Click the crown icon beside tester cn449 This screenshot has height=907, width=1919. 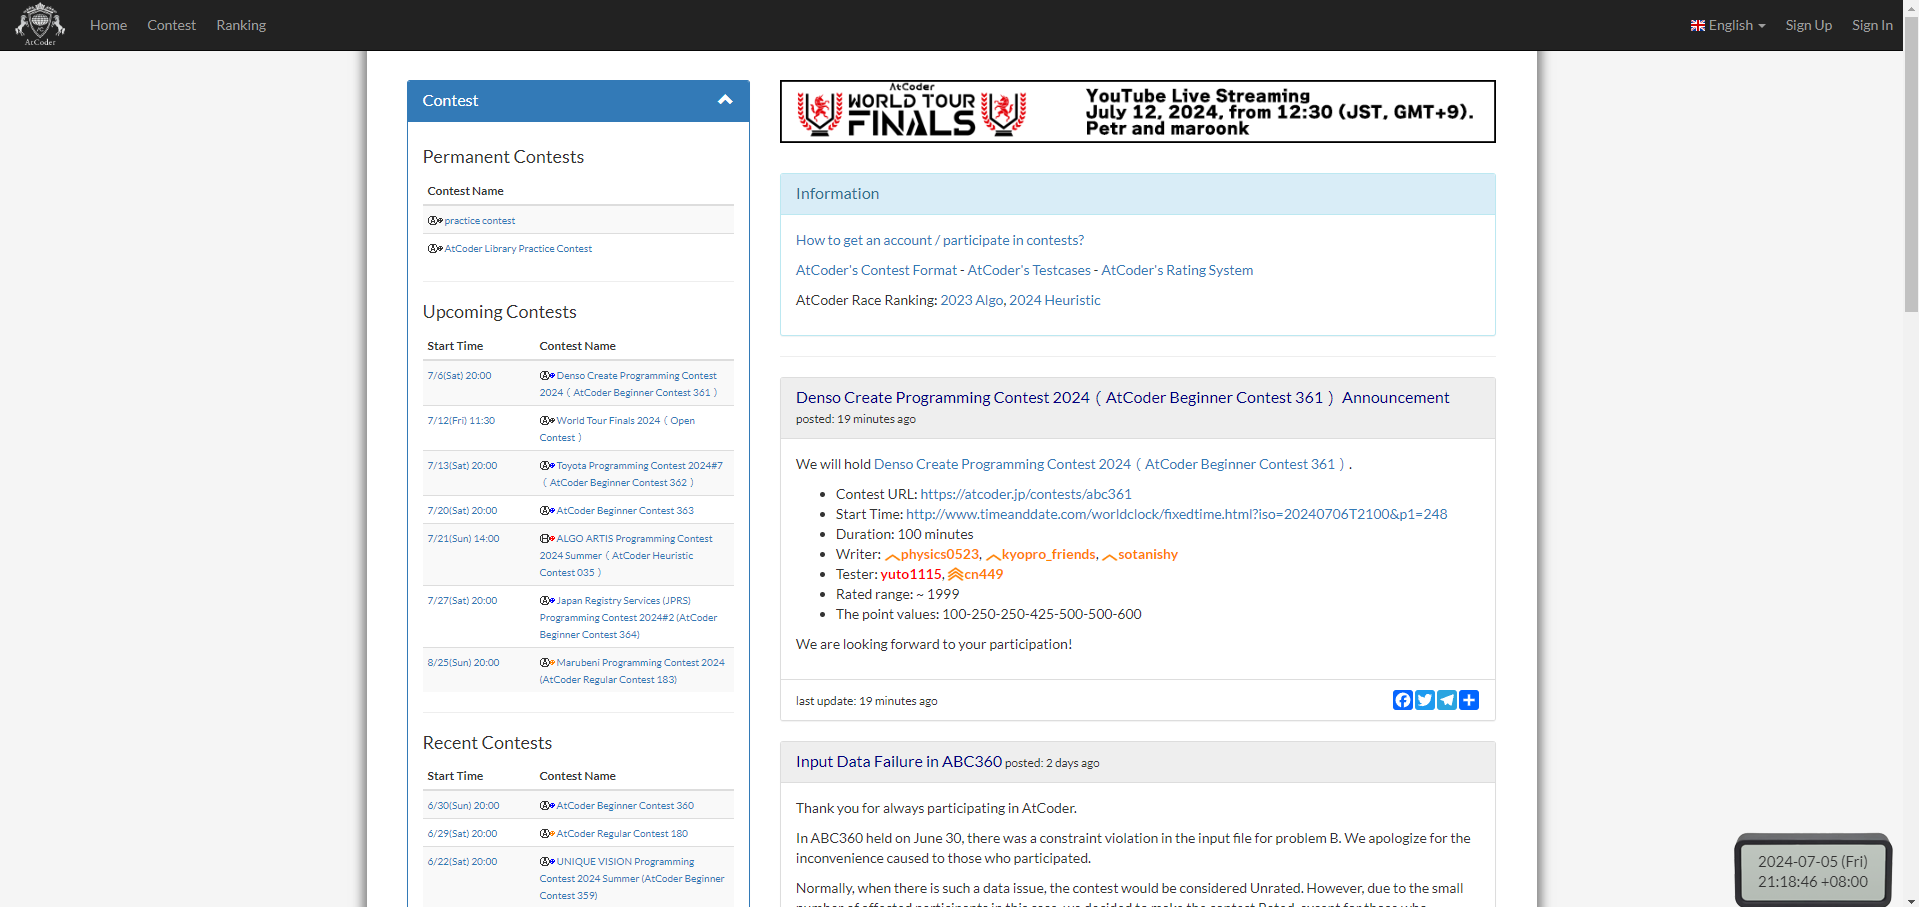[x=955, y=574]
